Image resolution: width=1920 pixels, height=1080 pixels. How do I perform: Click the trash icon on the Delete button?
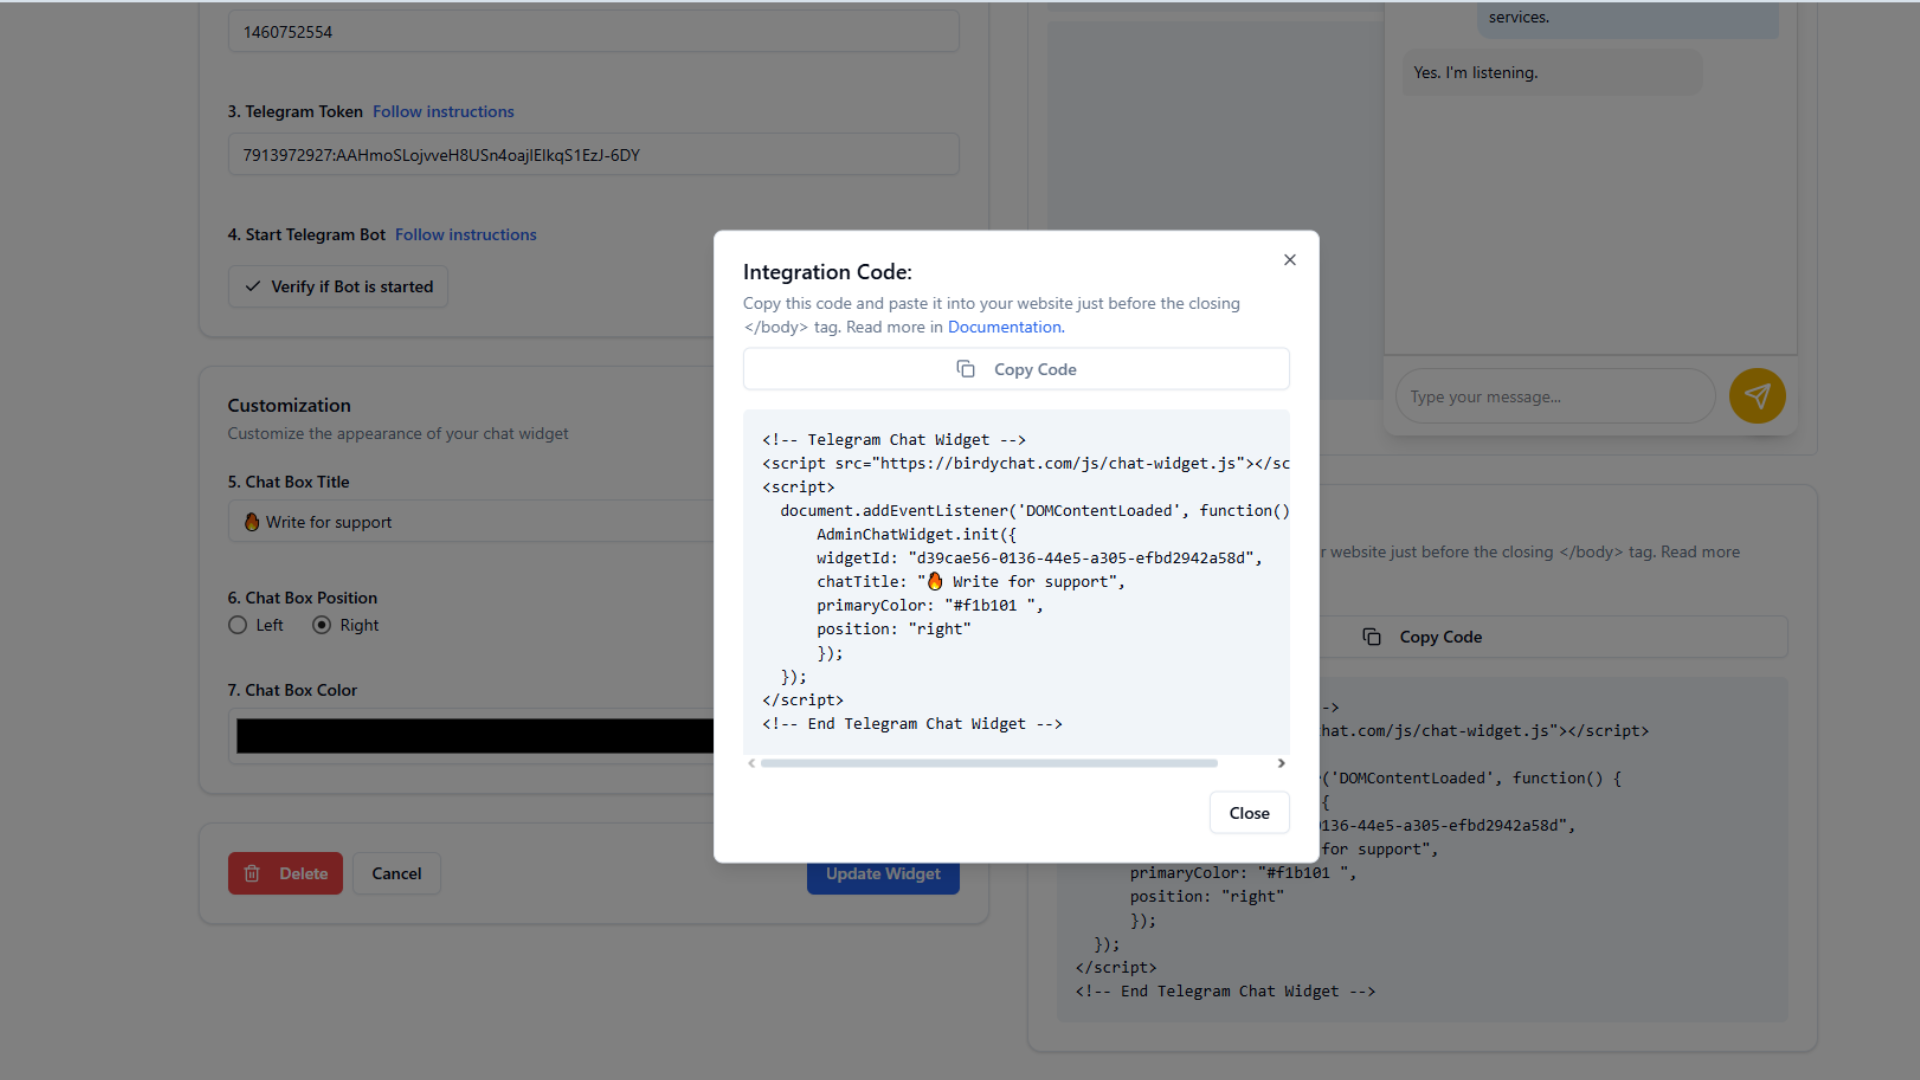pos(252,873)
